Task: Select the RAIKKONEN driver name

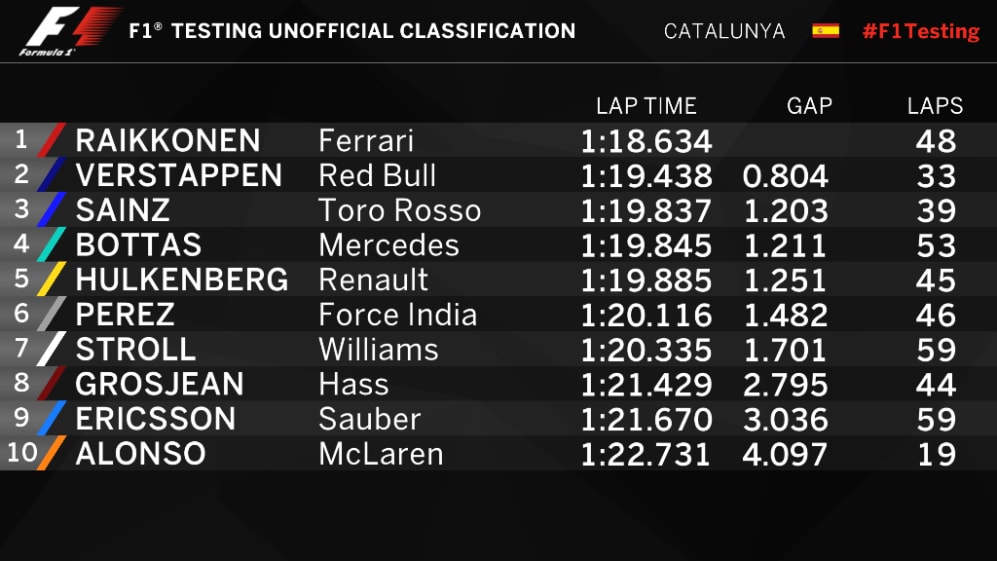Action: (x=168, y=141)
